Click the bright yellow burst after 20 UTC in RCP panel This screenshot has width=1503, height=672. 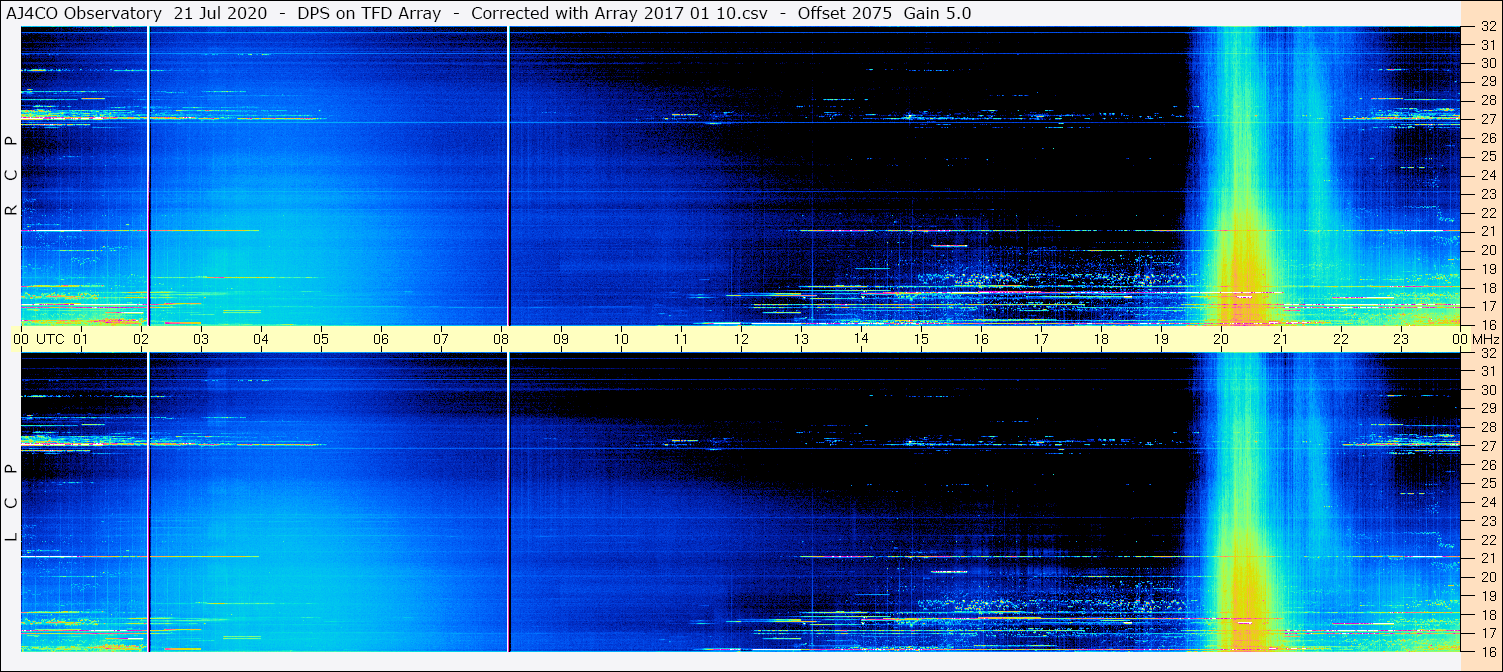pos(1240,270)
